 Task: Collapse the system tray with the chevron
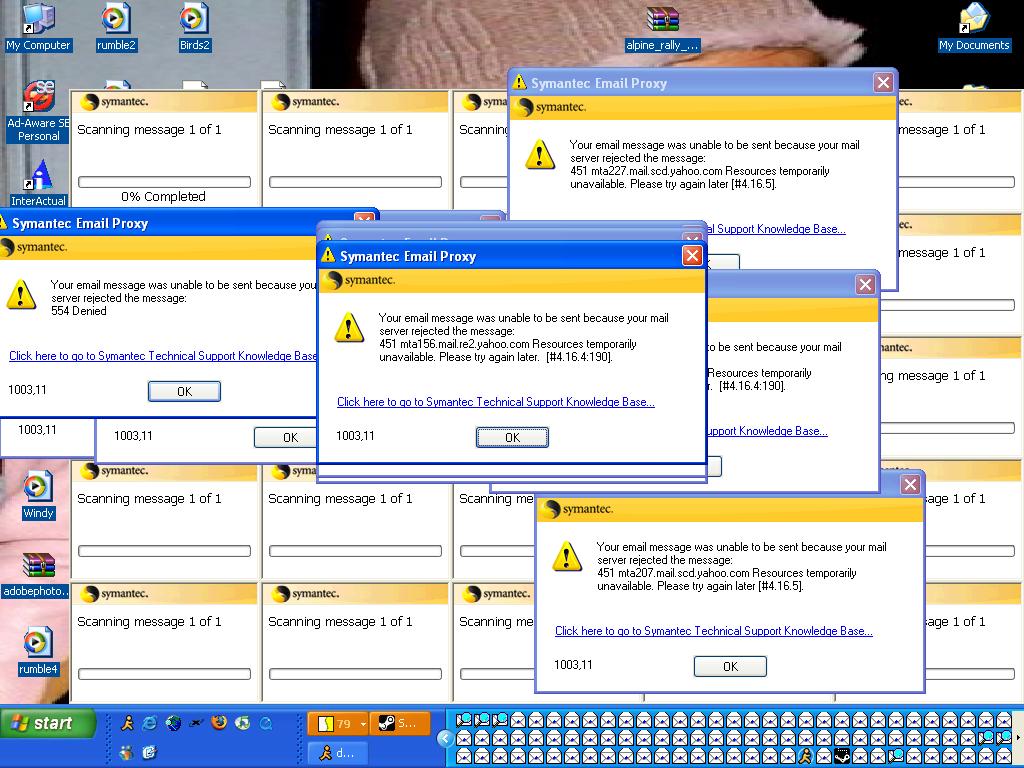coord(445,739)
